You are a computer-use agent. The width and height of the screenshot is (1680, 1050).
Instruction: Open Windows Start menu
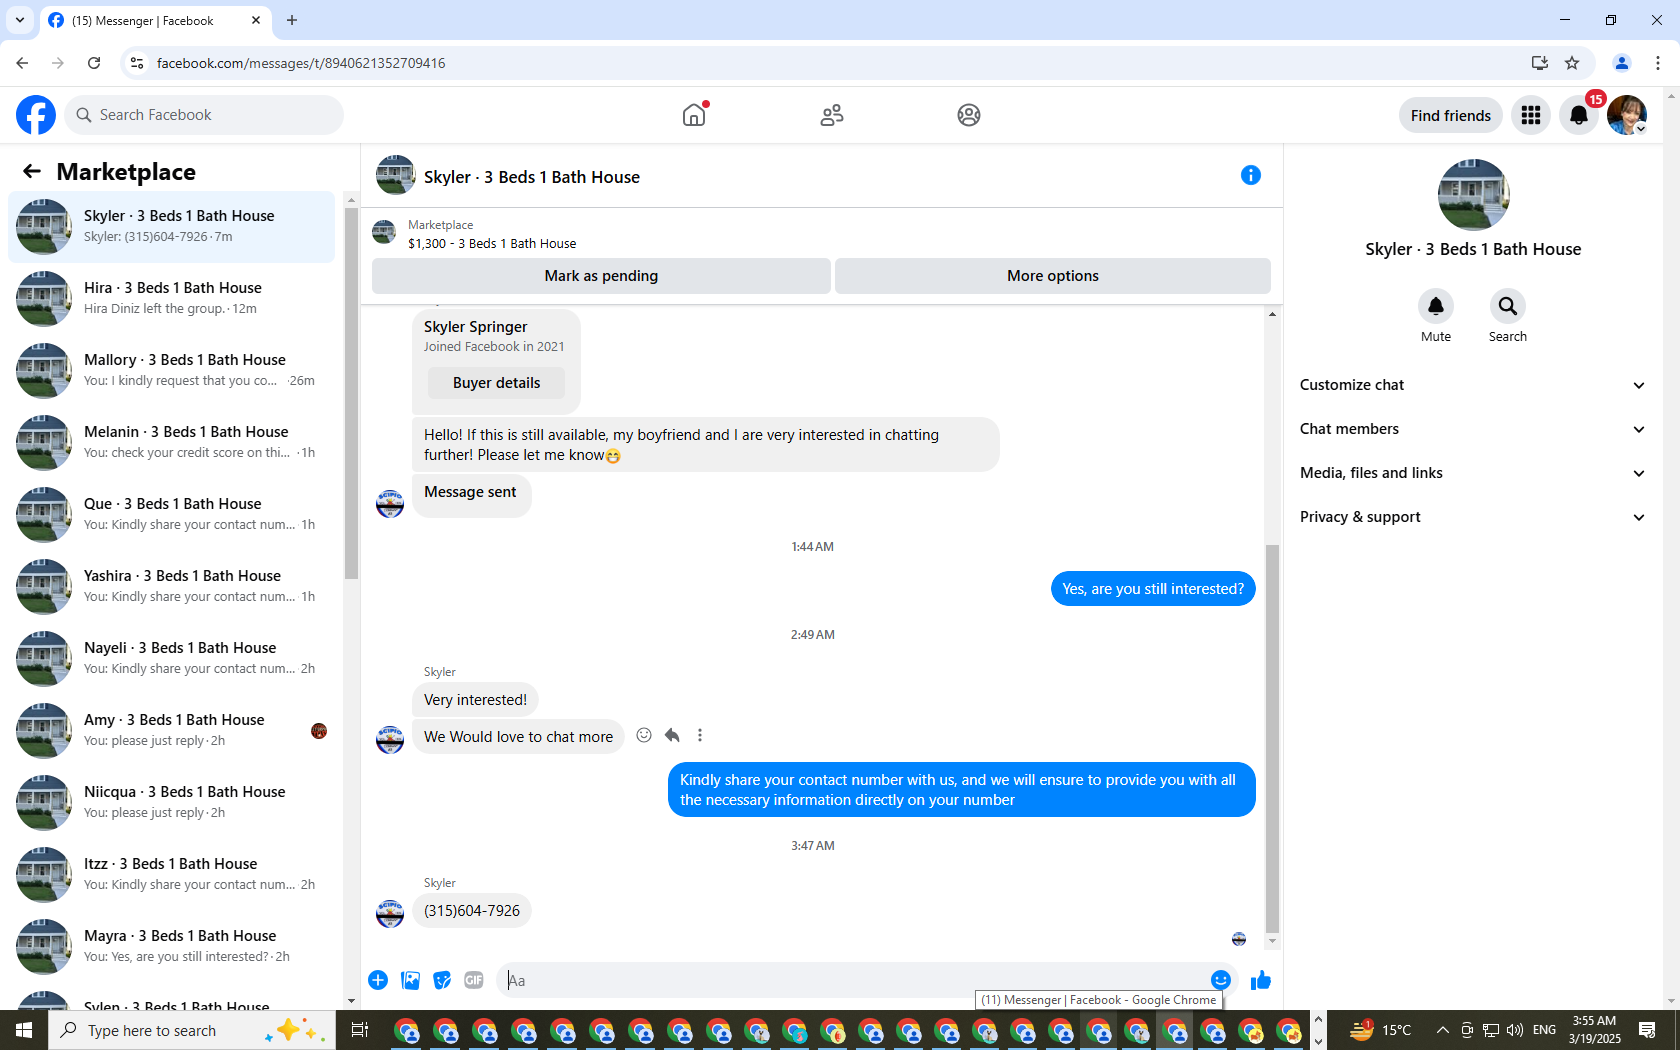24,1030
